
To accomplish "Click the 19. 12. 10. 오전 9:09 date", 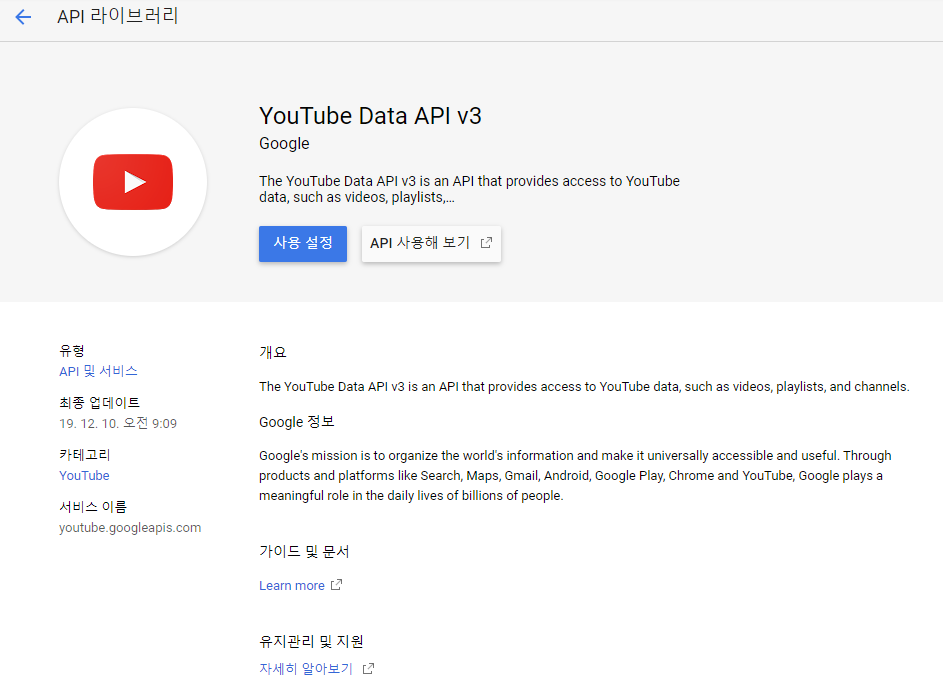I will coord(118,423).
